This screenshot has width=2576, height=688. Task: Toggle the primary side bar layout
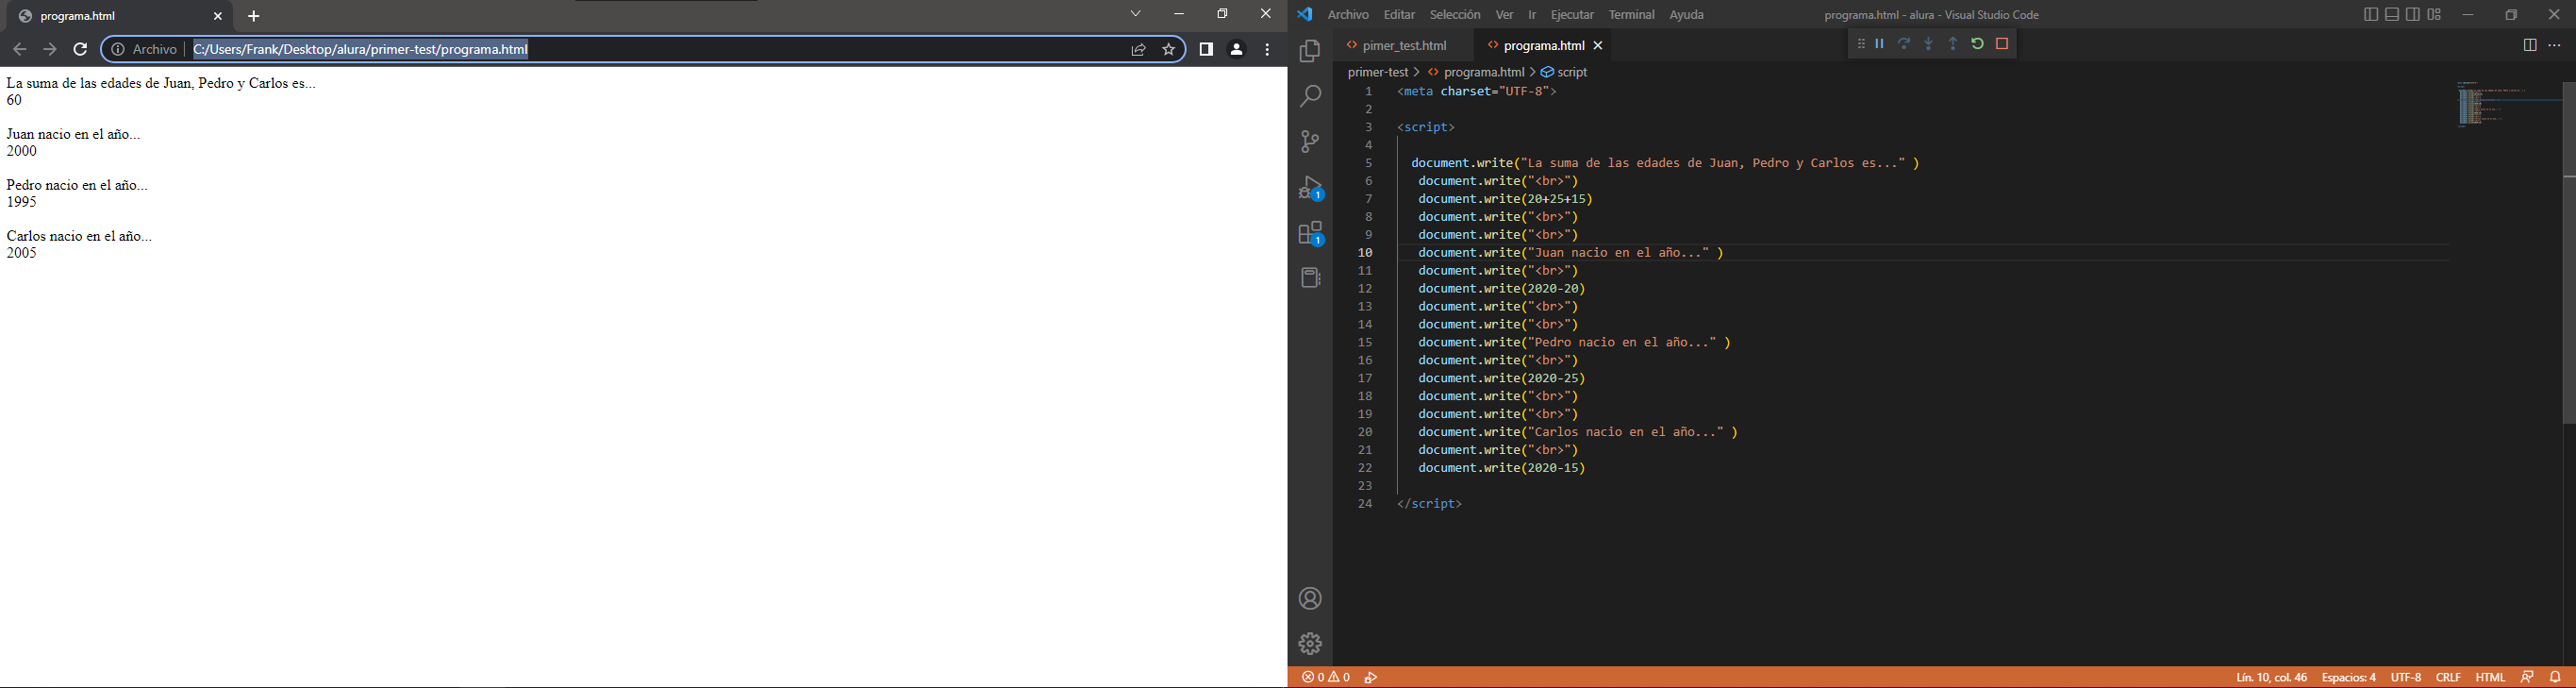pyautogui.click(x=2371, y=15)
